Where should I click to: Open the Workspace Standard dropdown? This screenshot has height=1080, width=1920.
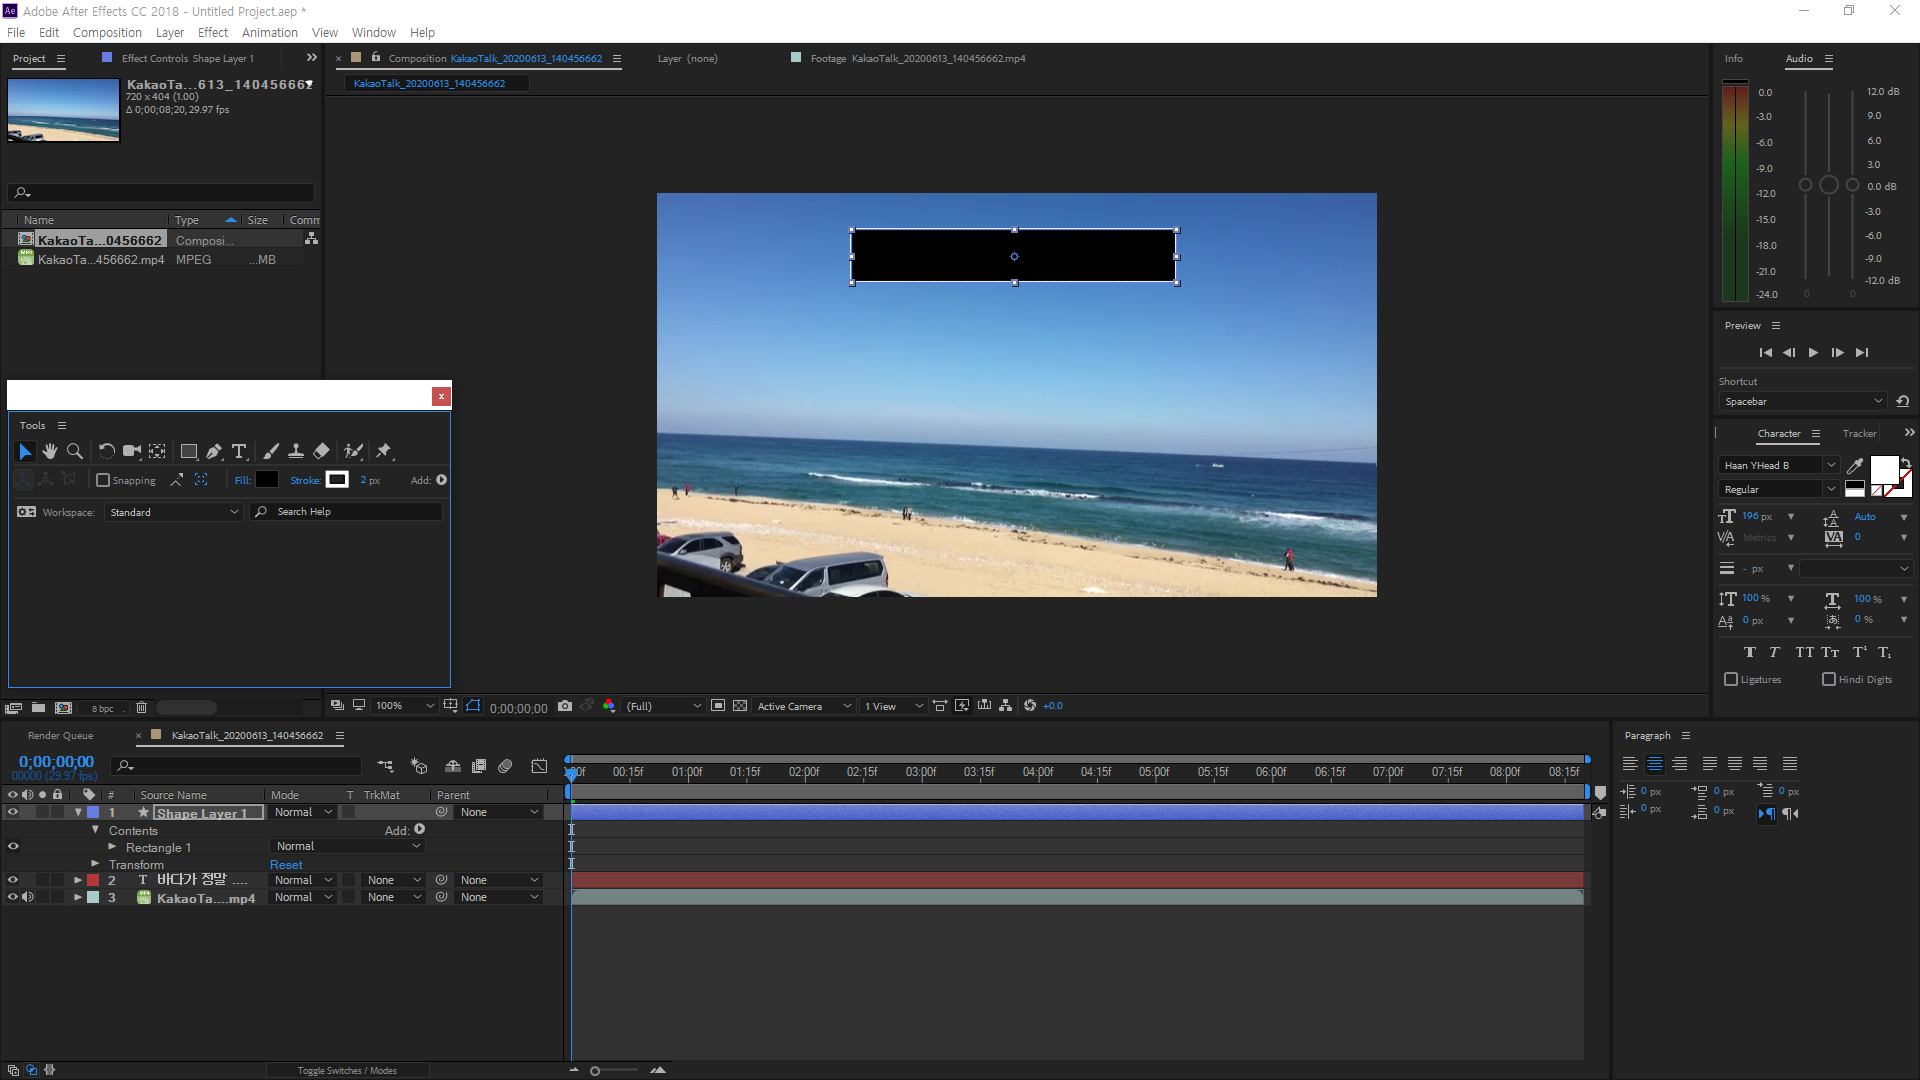coord(174,512)
